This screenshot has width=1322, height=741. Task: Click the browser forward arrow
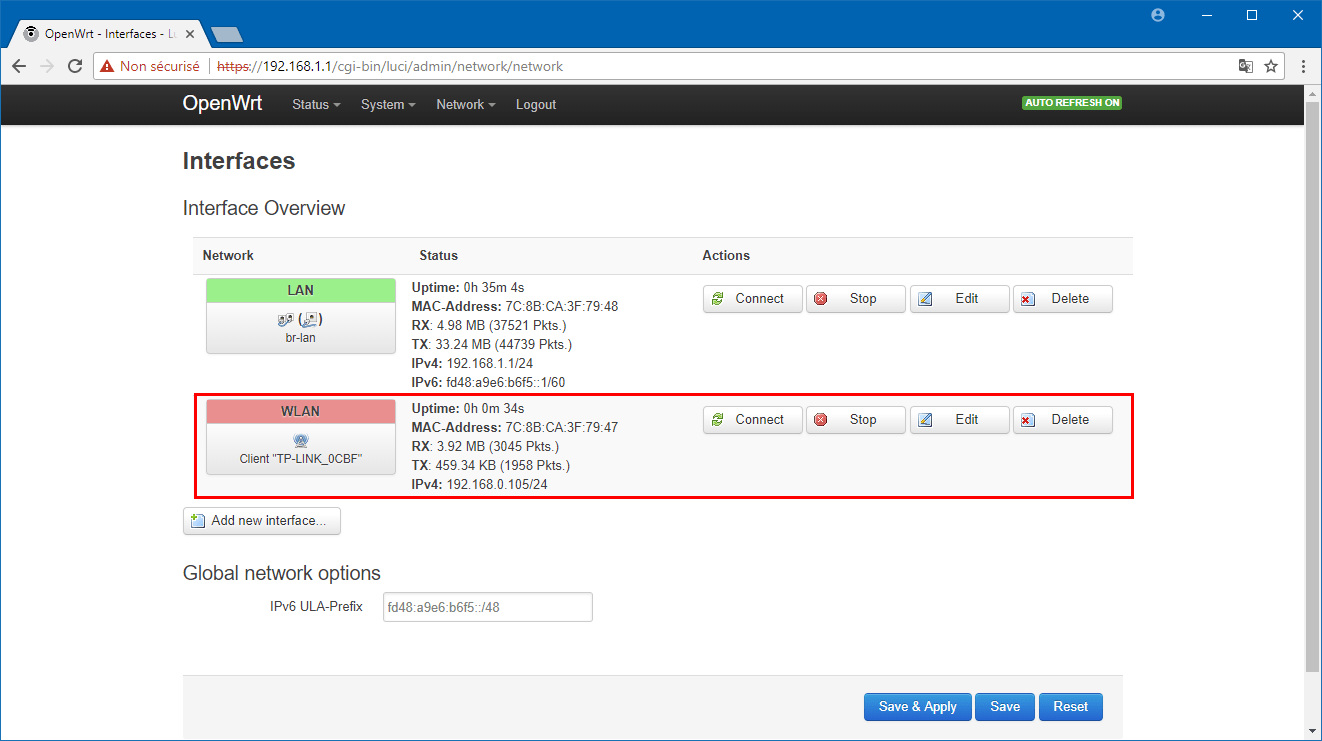[x=46, y=66]
